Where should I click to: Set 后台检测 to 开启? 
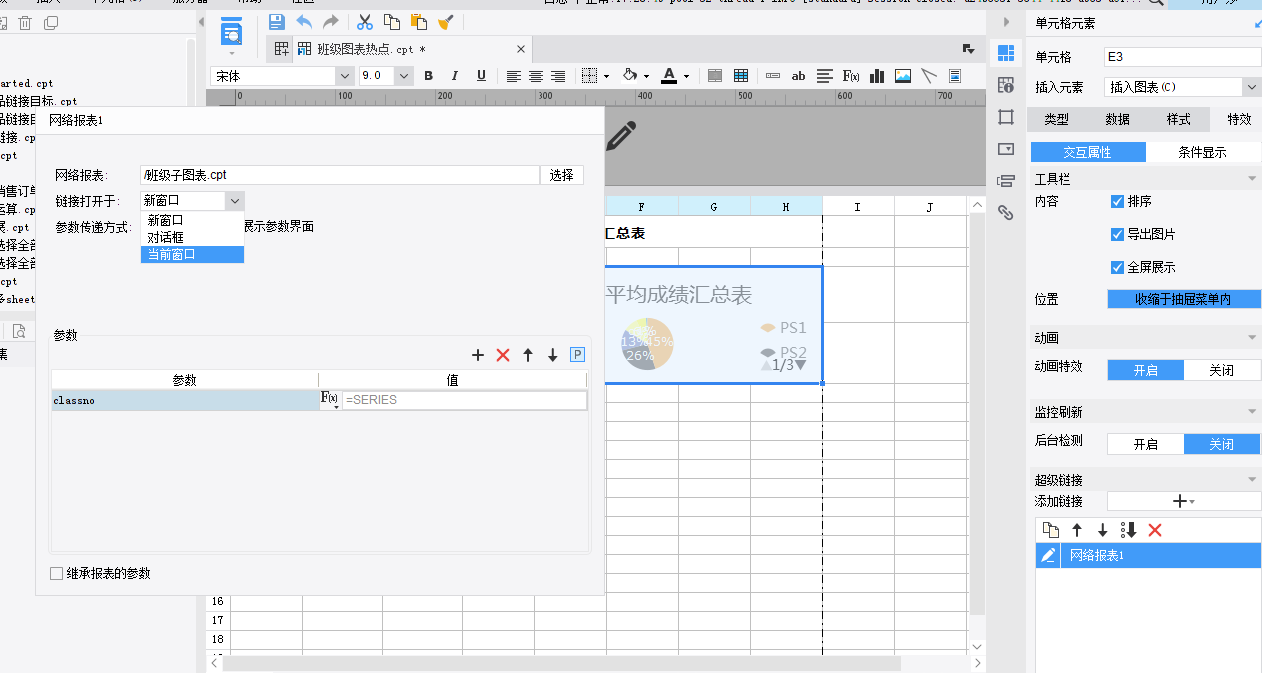click(x=1145, y=444)
